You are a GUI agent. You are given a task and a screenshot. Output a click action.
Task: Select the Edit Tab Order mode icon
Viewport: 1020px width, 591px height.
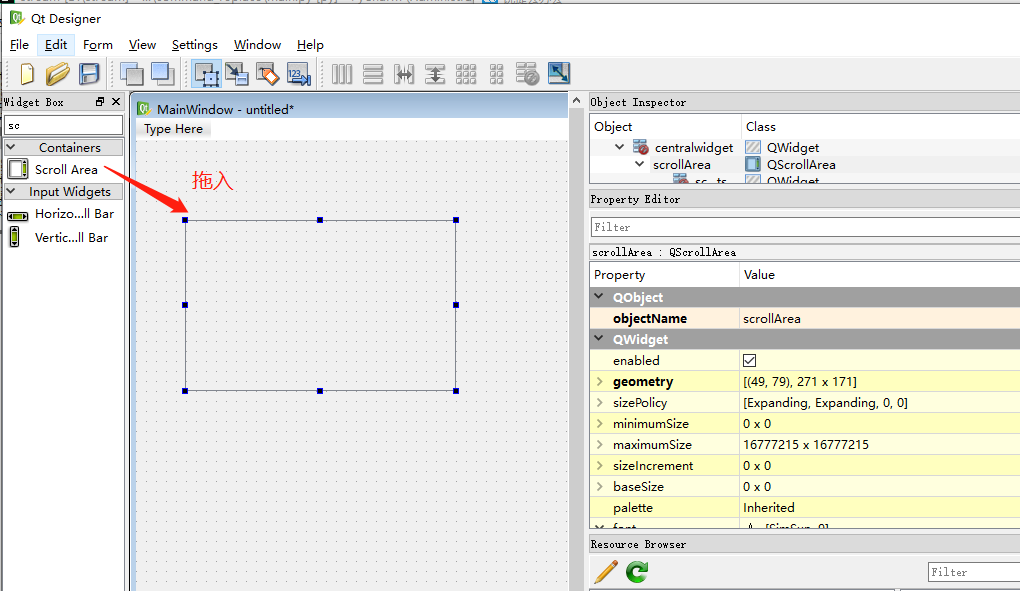point(299,74)
